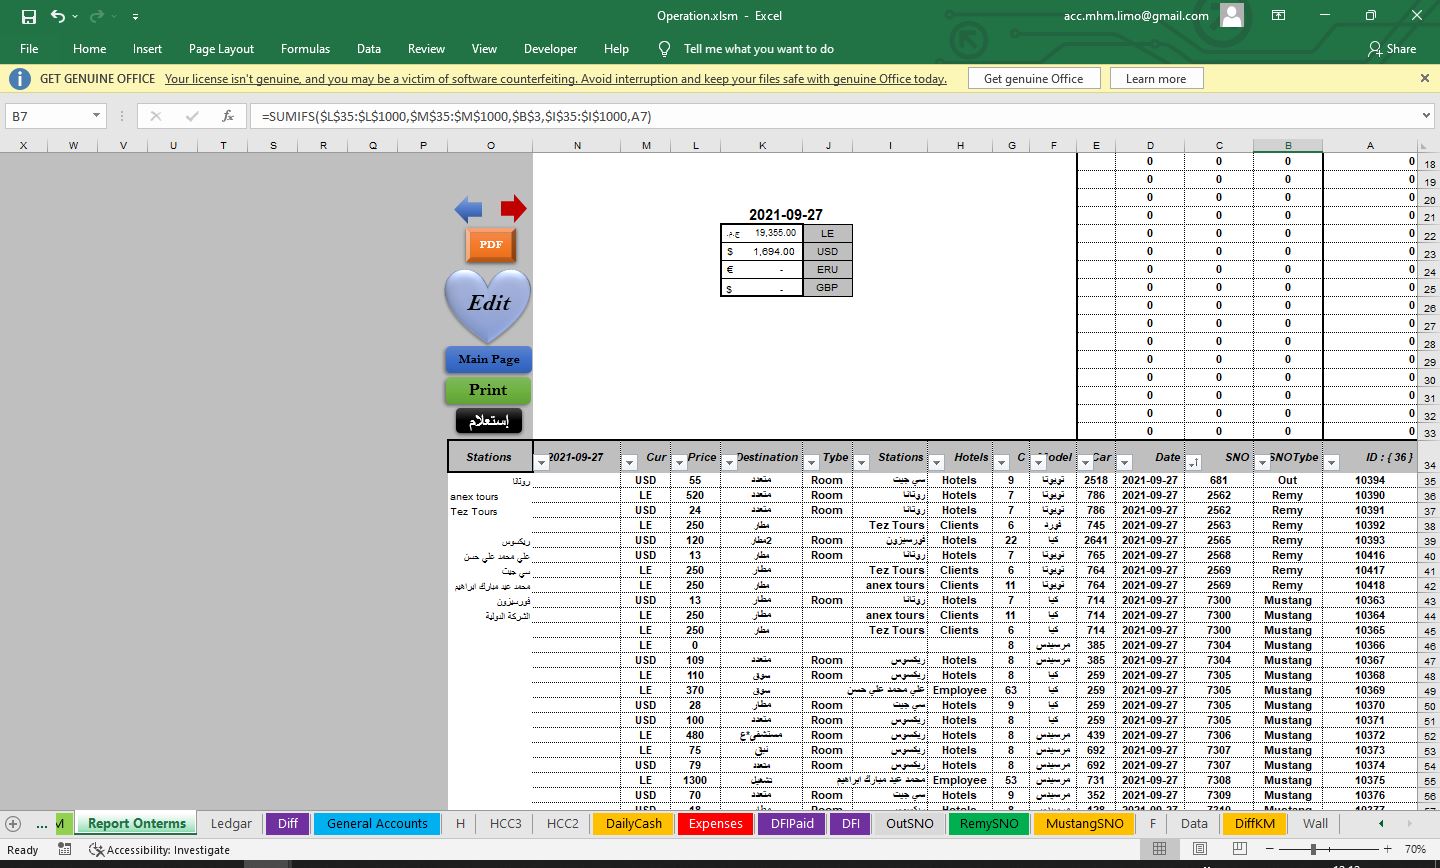Switch to Page Break Preview view
The image size is (1440, 868).
(1239, 849)
